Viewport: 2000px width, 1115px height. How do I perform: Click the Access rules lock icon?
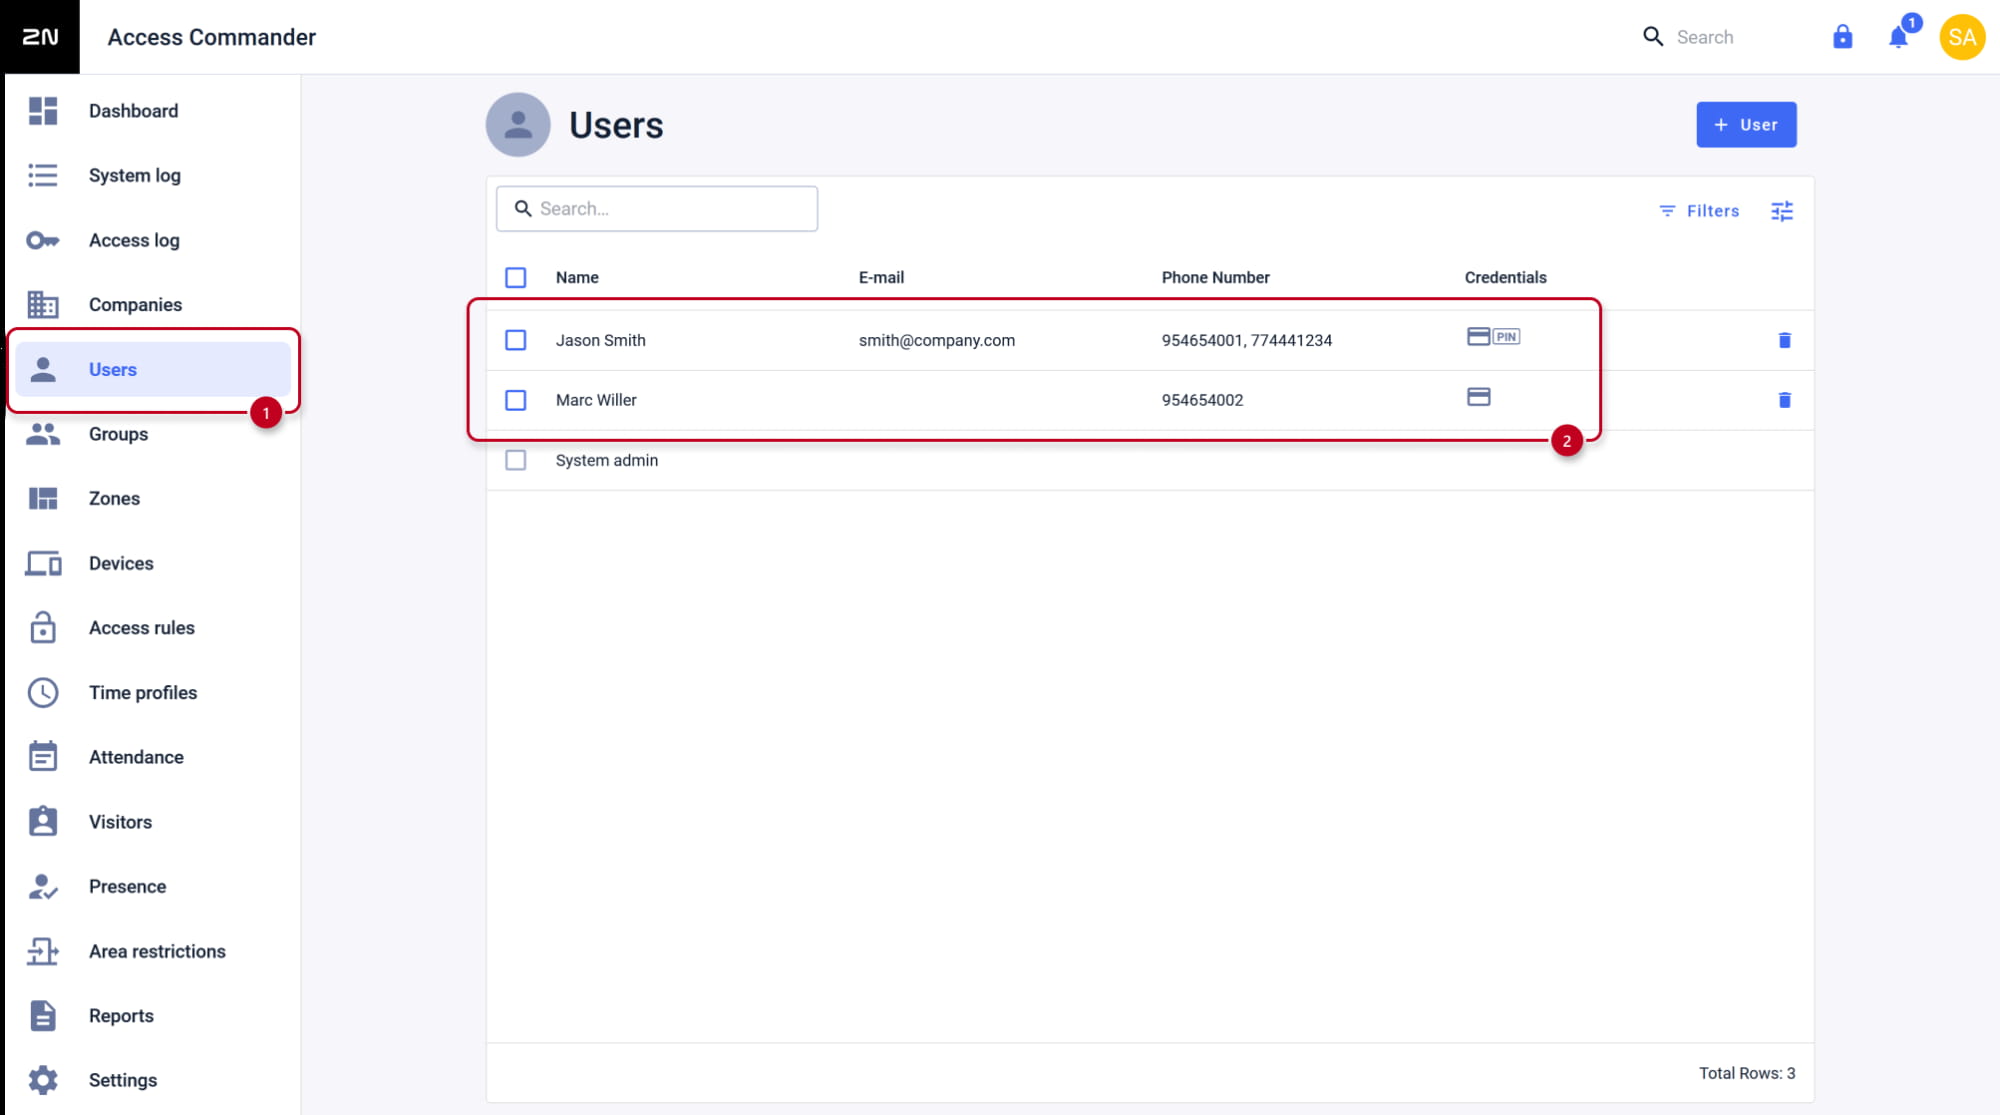(43, 627)
